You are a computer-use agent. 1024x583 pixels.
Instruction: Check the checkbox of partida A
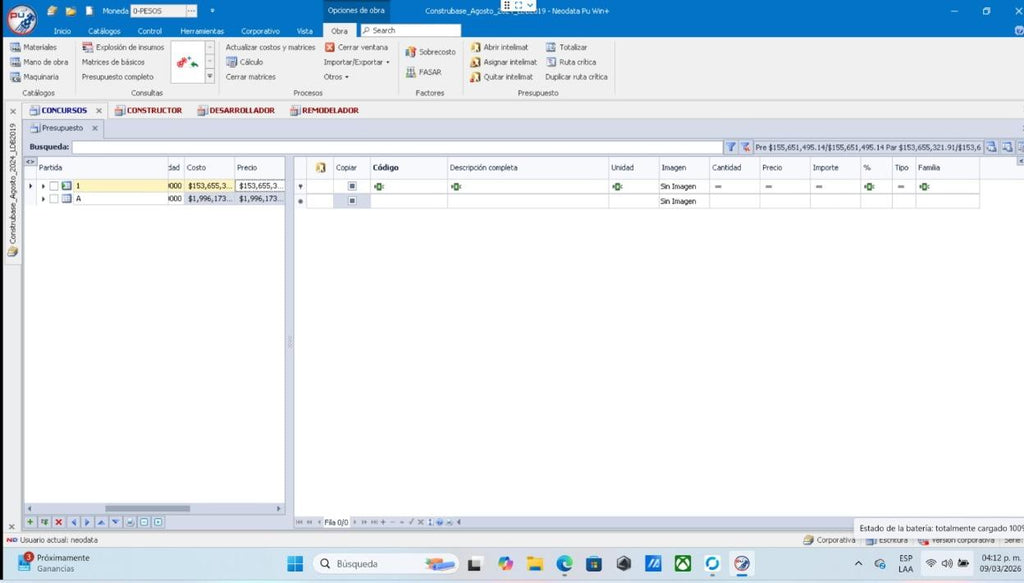(x=54, y=198)
